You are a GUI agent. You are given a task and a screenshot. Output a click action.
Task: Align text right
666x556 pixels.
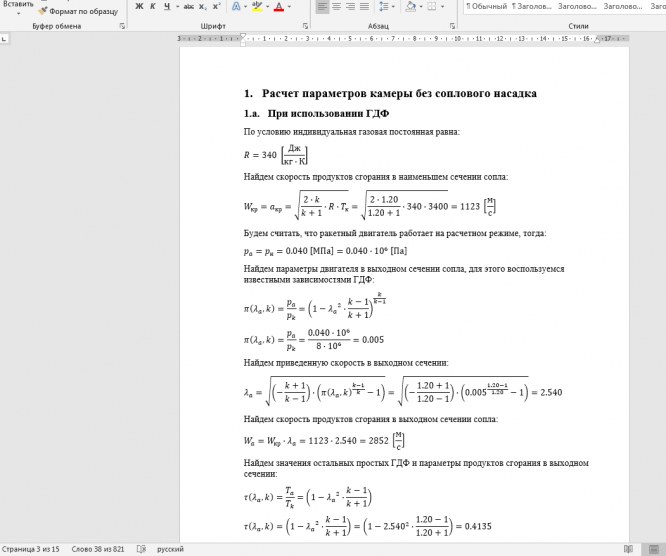click(350, 6)
